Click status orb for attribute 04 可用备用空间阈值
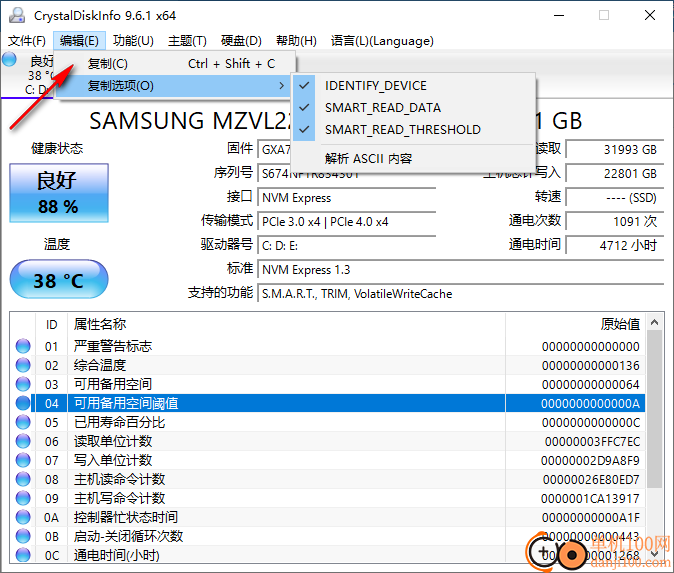 [23, 403]
